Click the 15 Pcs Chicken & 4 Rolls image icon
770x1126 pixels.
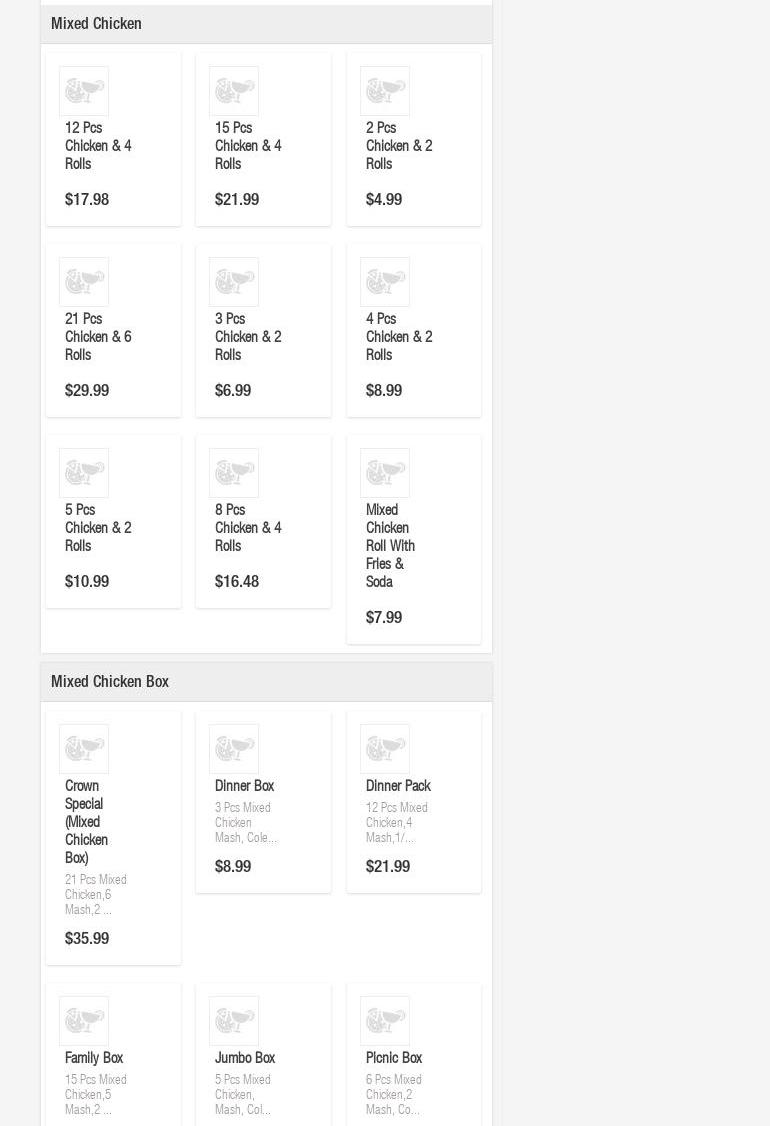(x=234, y=92)
